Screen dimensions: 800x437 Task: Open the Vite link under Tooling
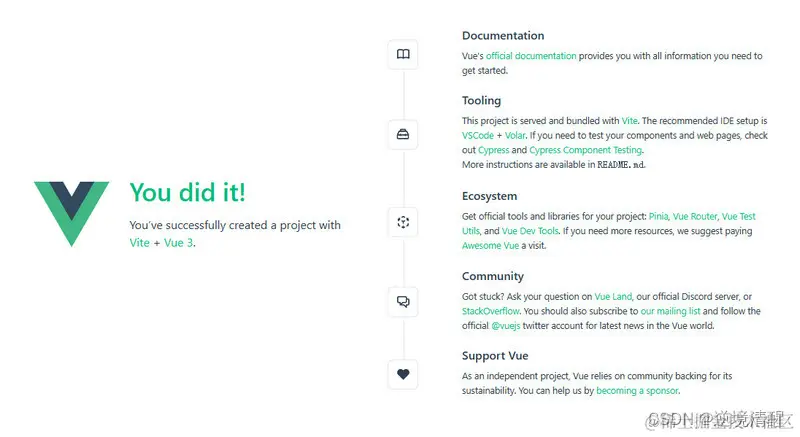pos(629,120)
